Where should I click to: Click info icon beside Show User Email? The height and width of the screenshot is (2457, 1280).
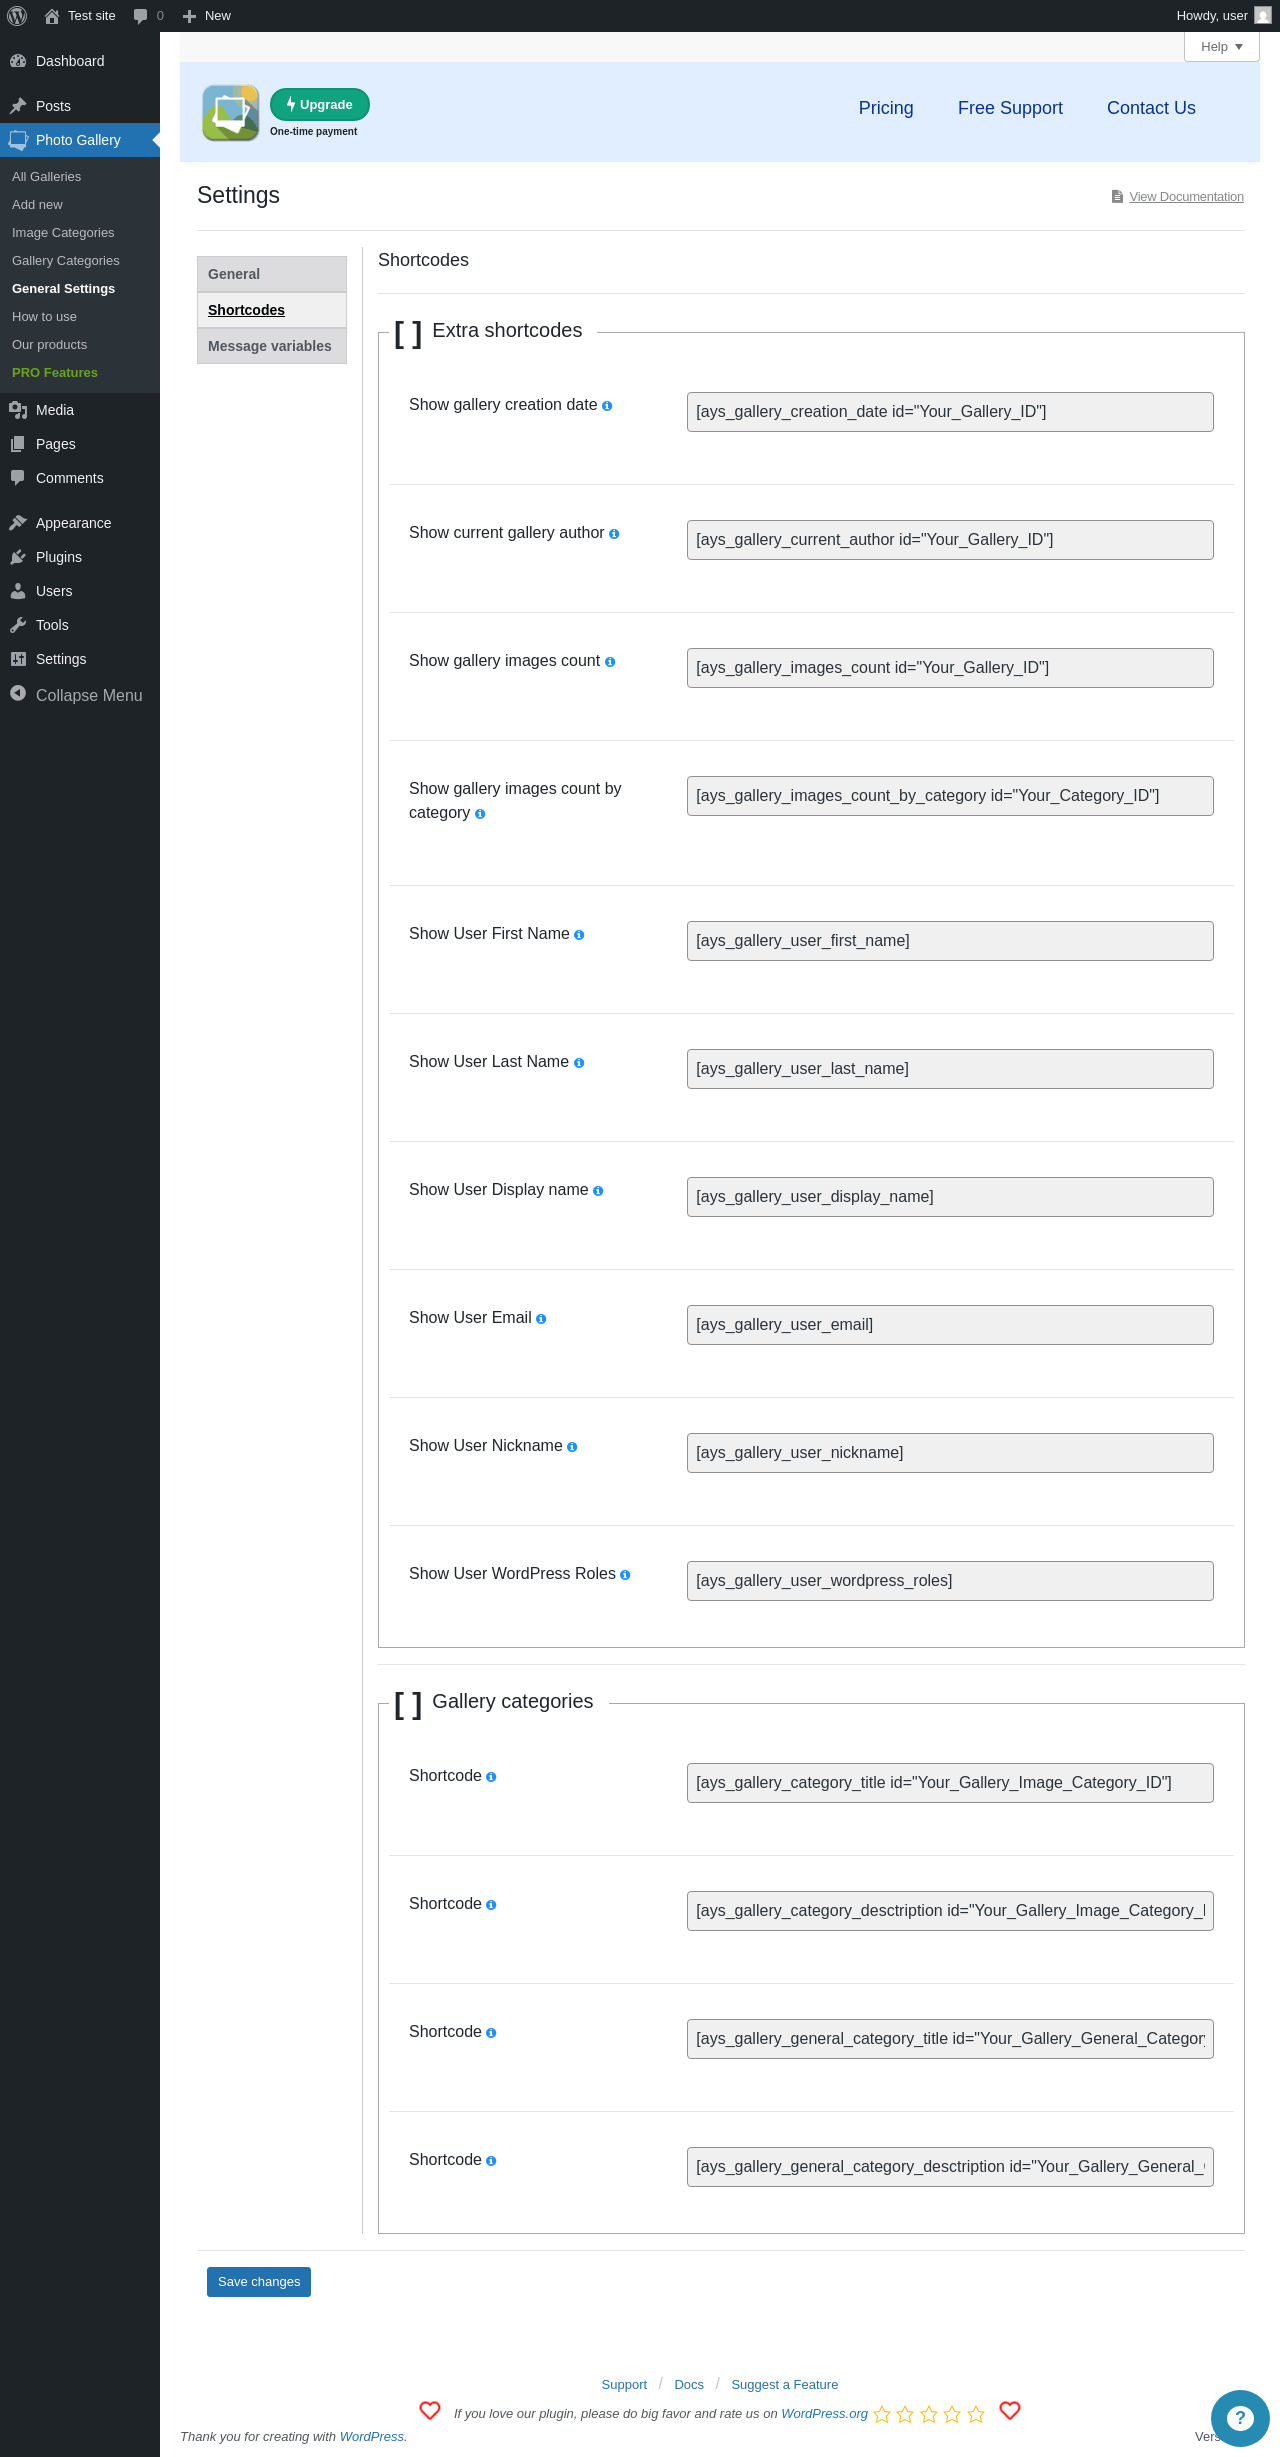(x=541, y=1319)
